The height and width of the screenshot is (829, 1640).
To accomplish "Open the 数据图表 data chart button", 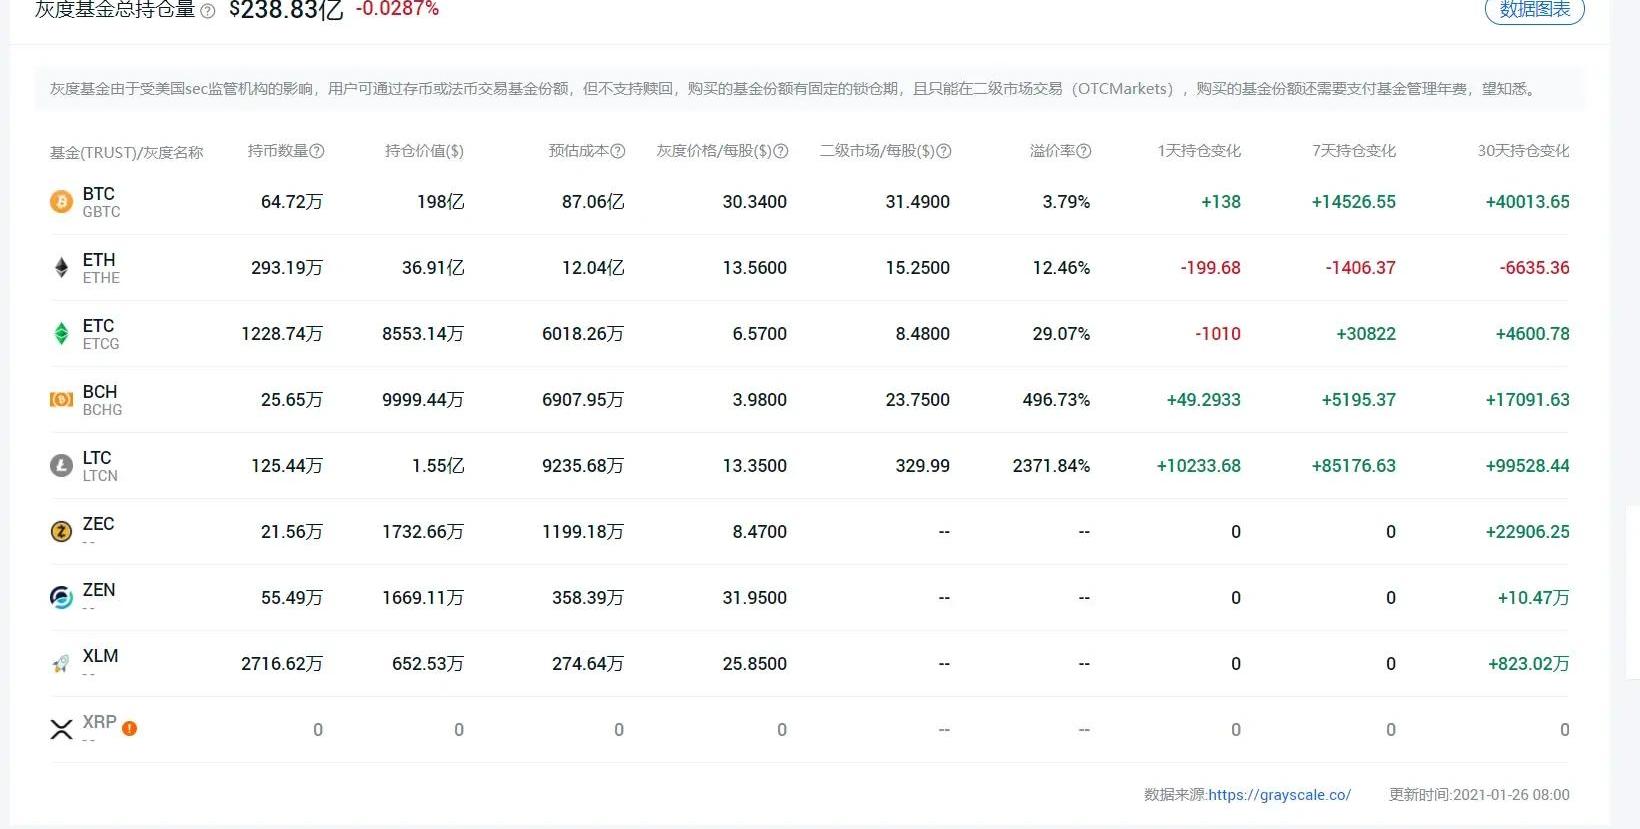I will (1534, 10).
